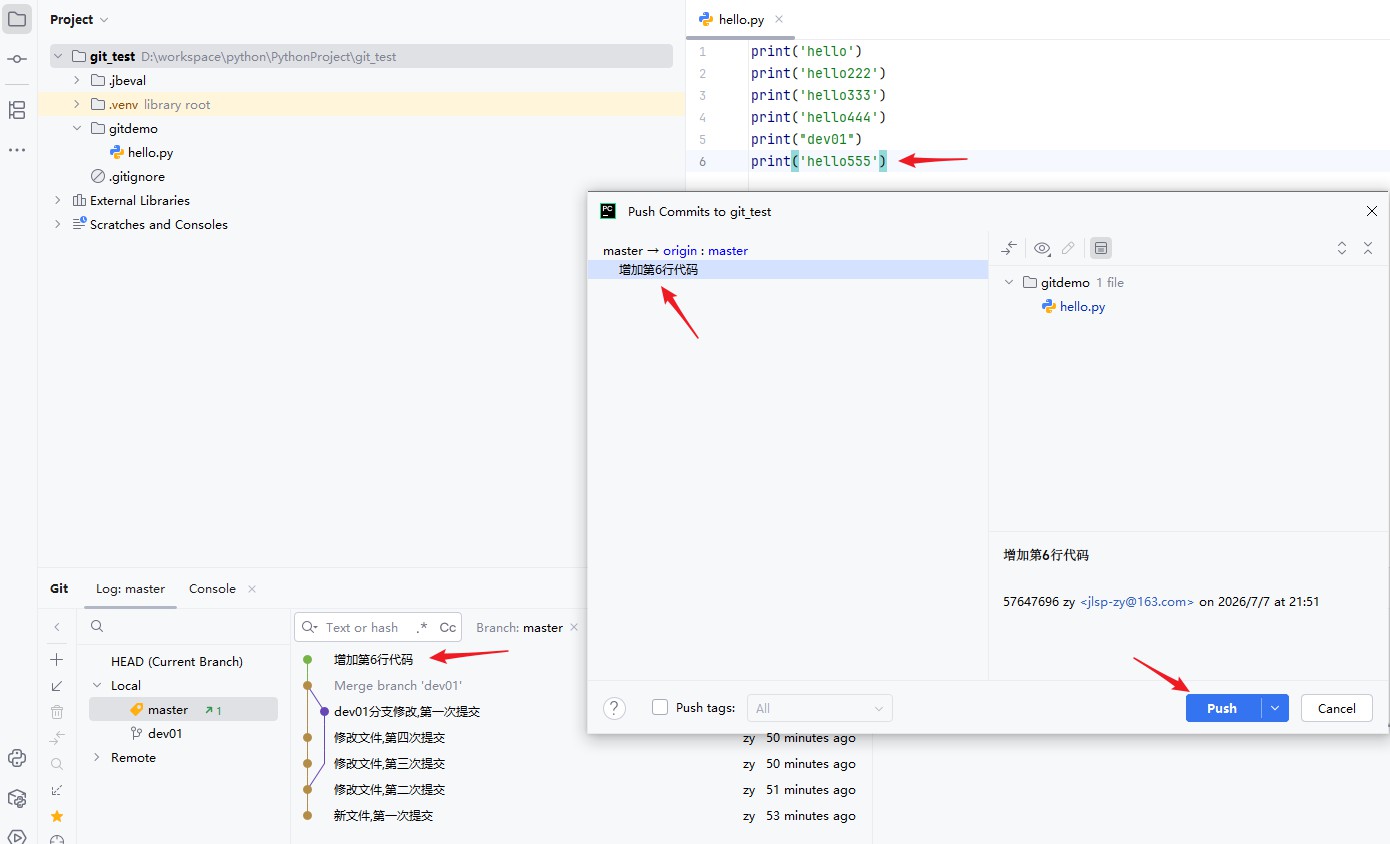Click show diff arrows icon in push dialog
This screenshot has width=1390, height=844.
[1010, 248]
